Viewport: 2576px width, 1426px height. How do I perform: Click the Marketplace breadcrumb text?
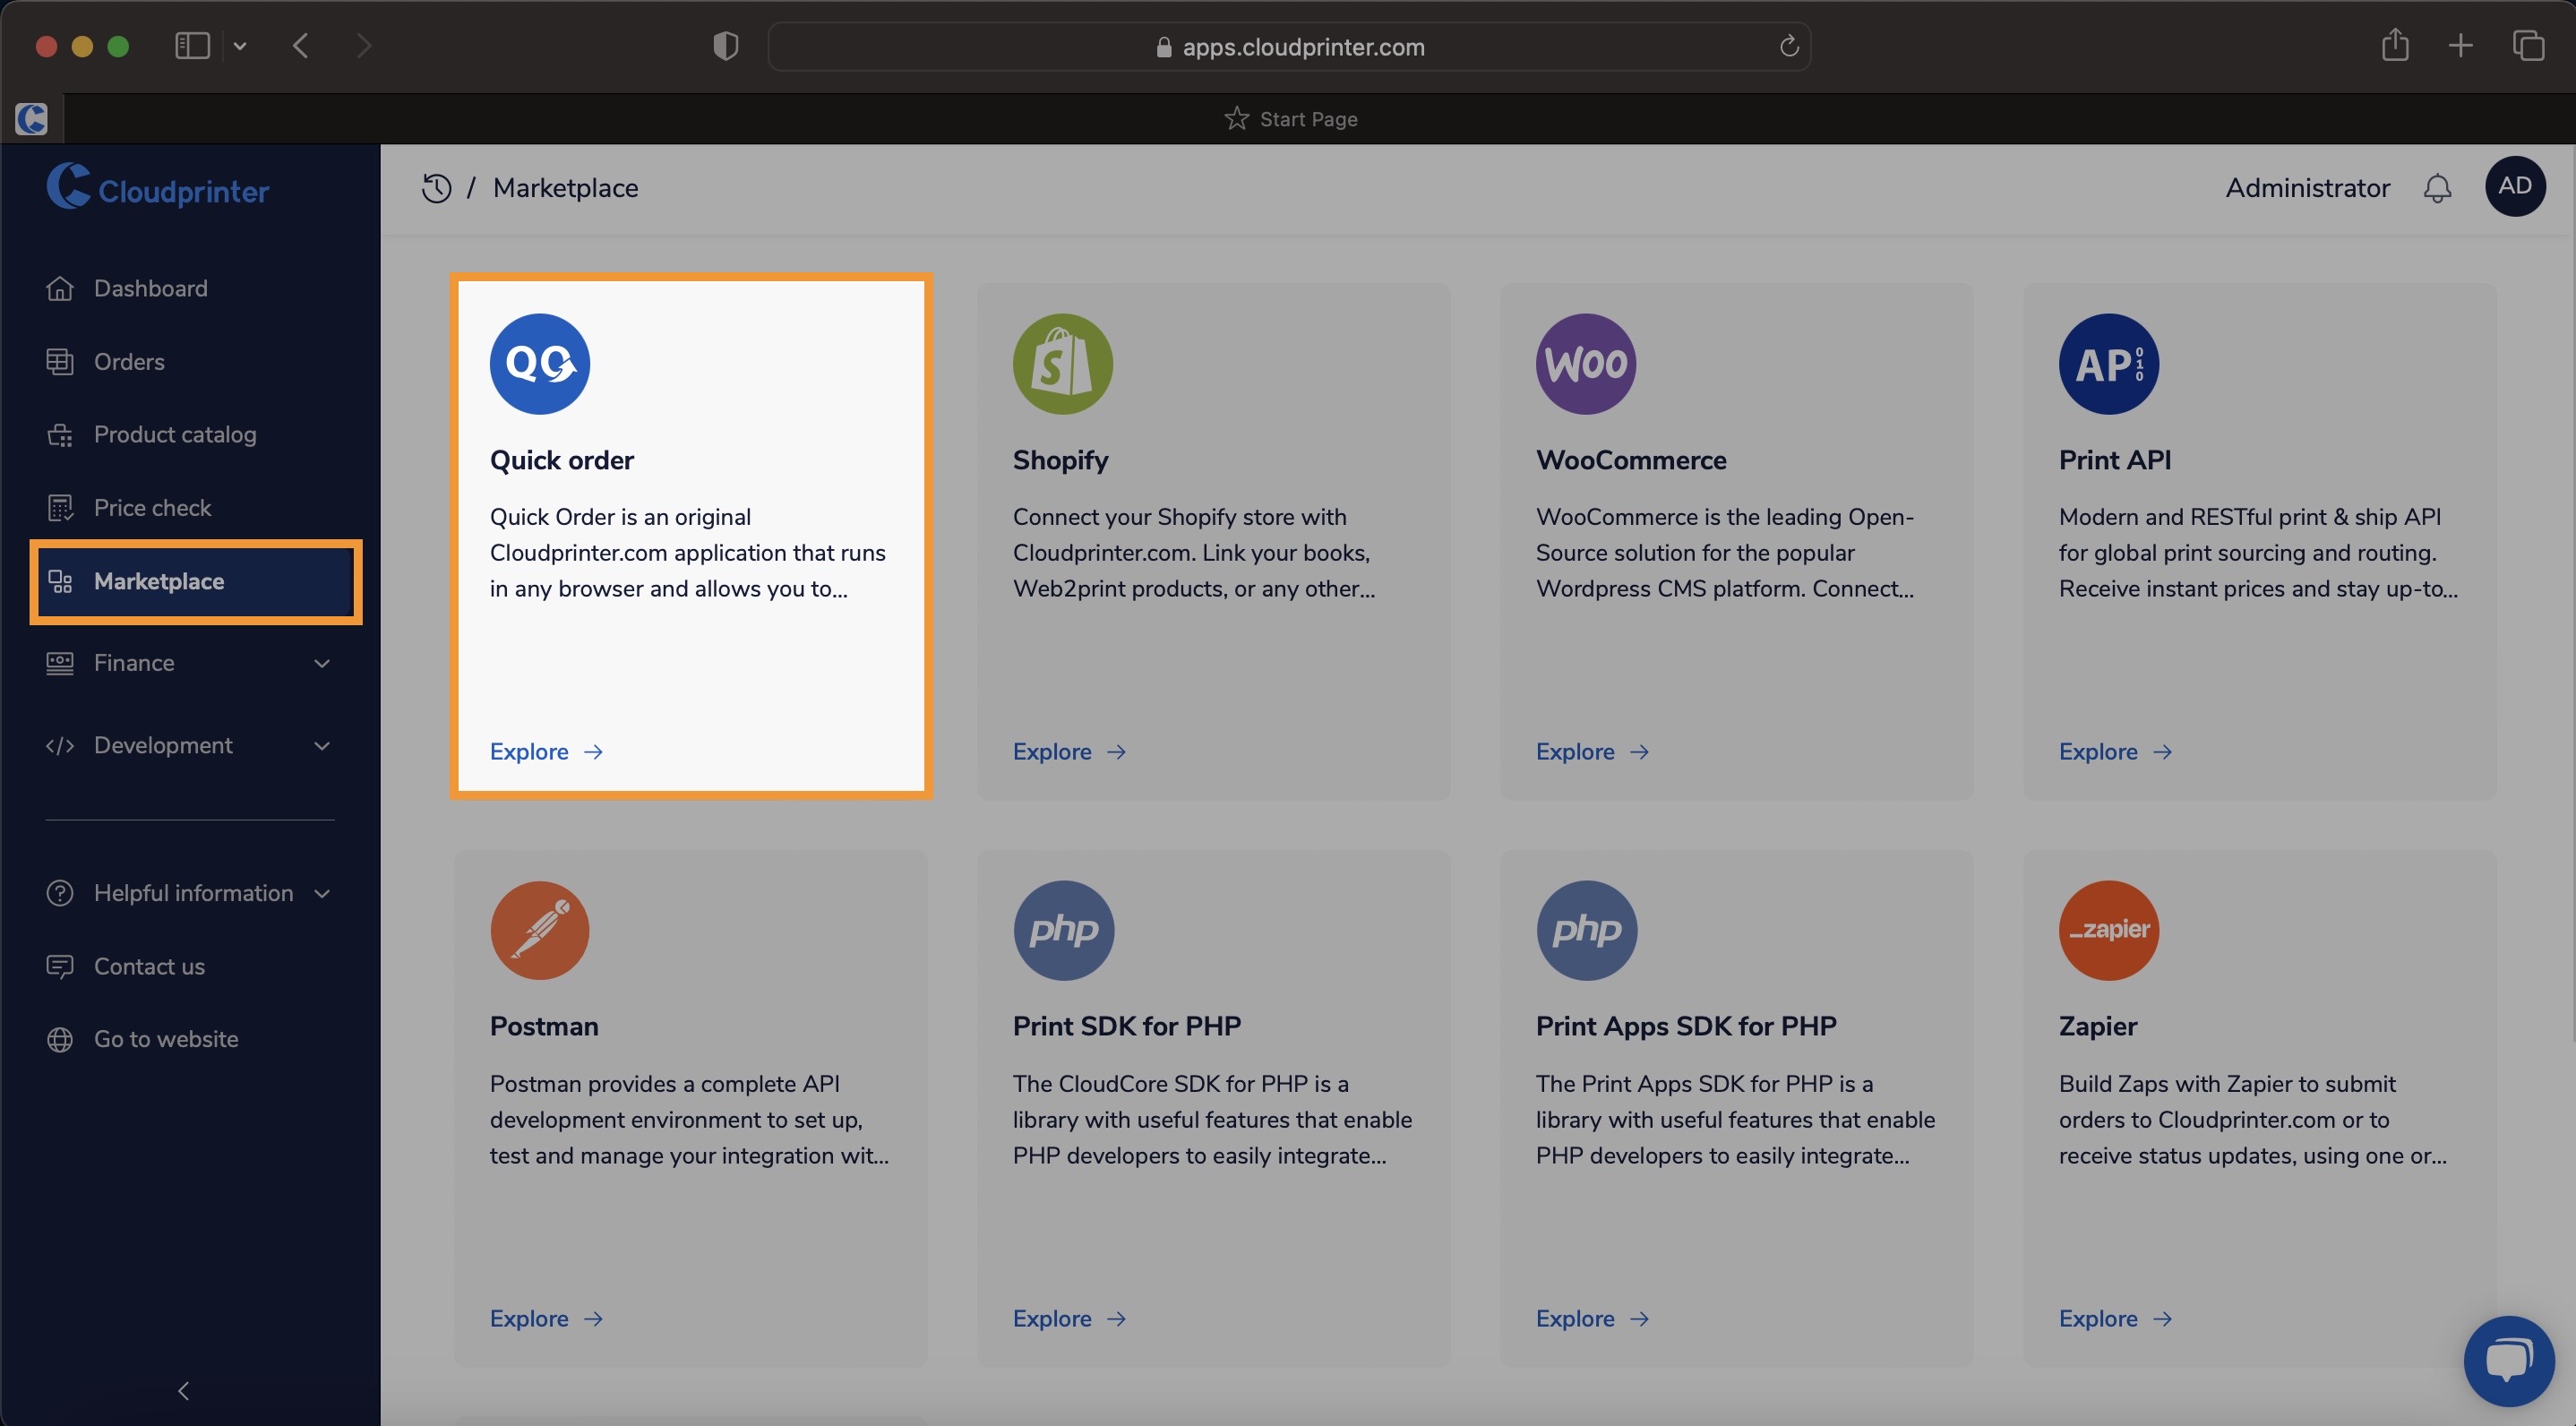(566, 188)
